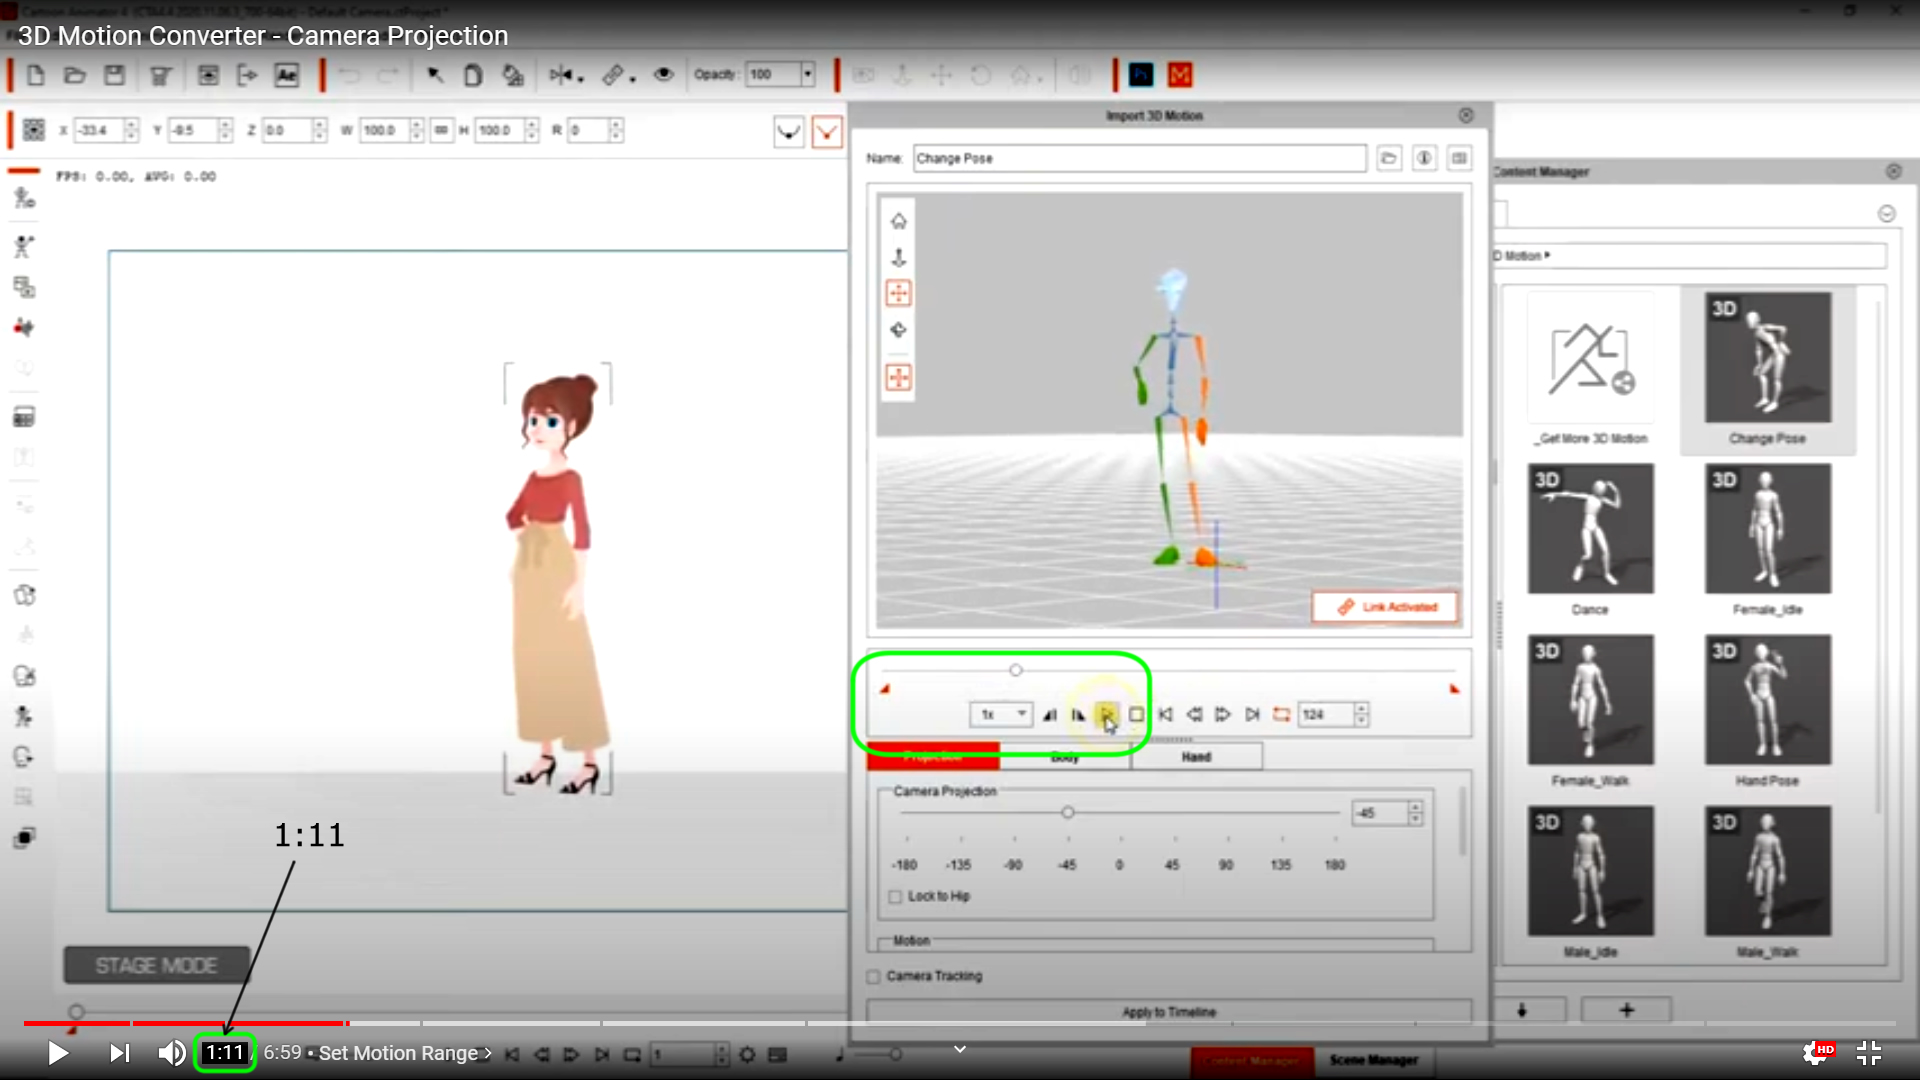This screenshot has width=1920, height=1080.
Task: Increase the X position stepper
Action: (130, 124)
